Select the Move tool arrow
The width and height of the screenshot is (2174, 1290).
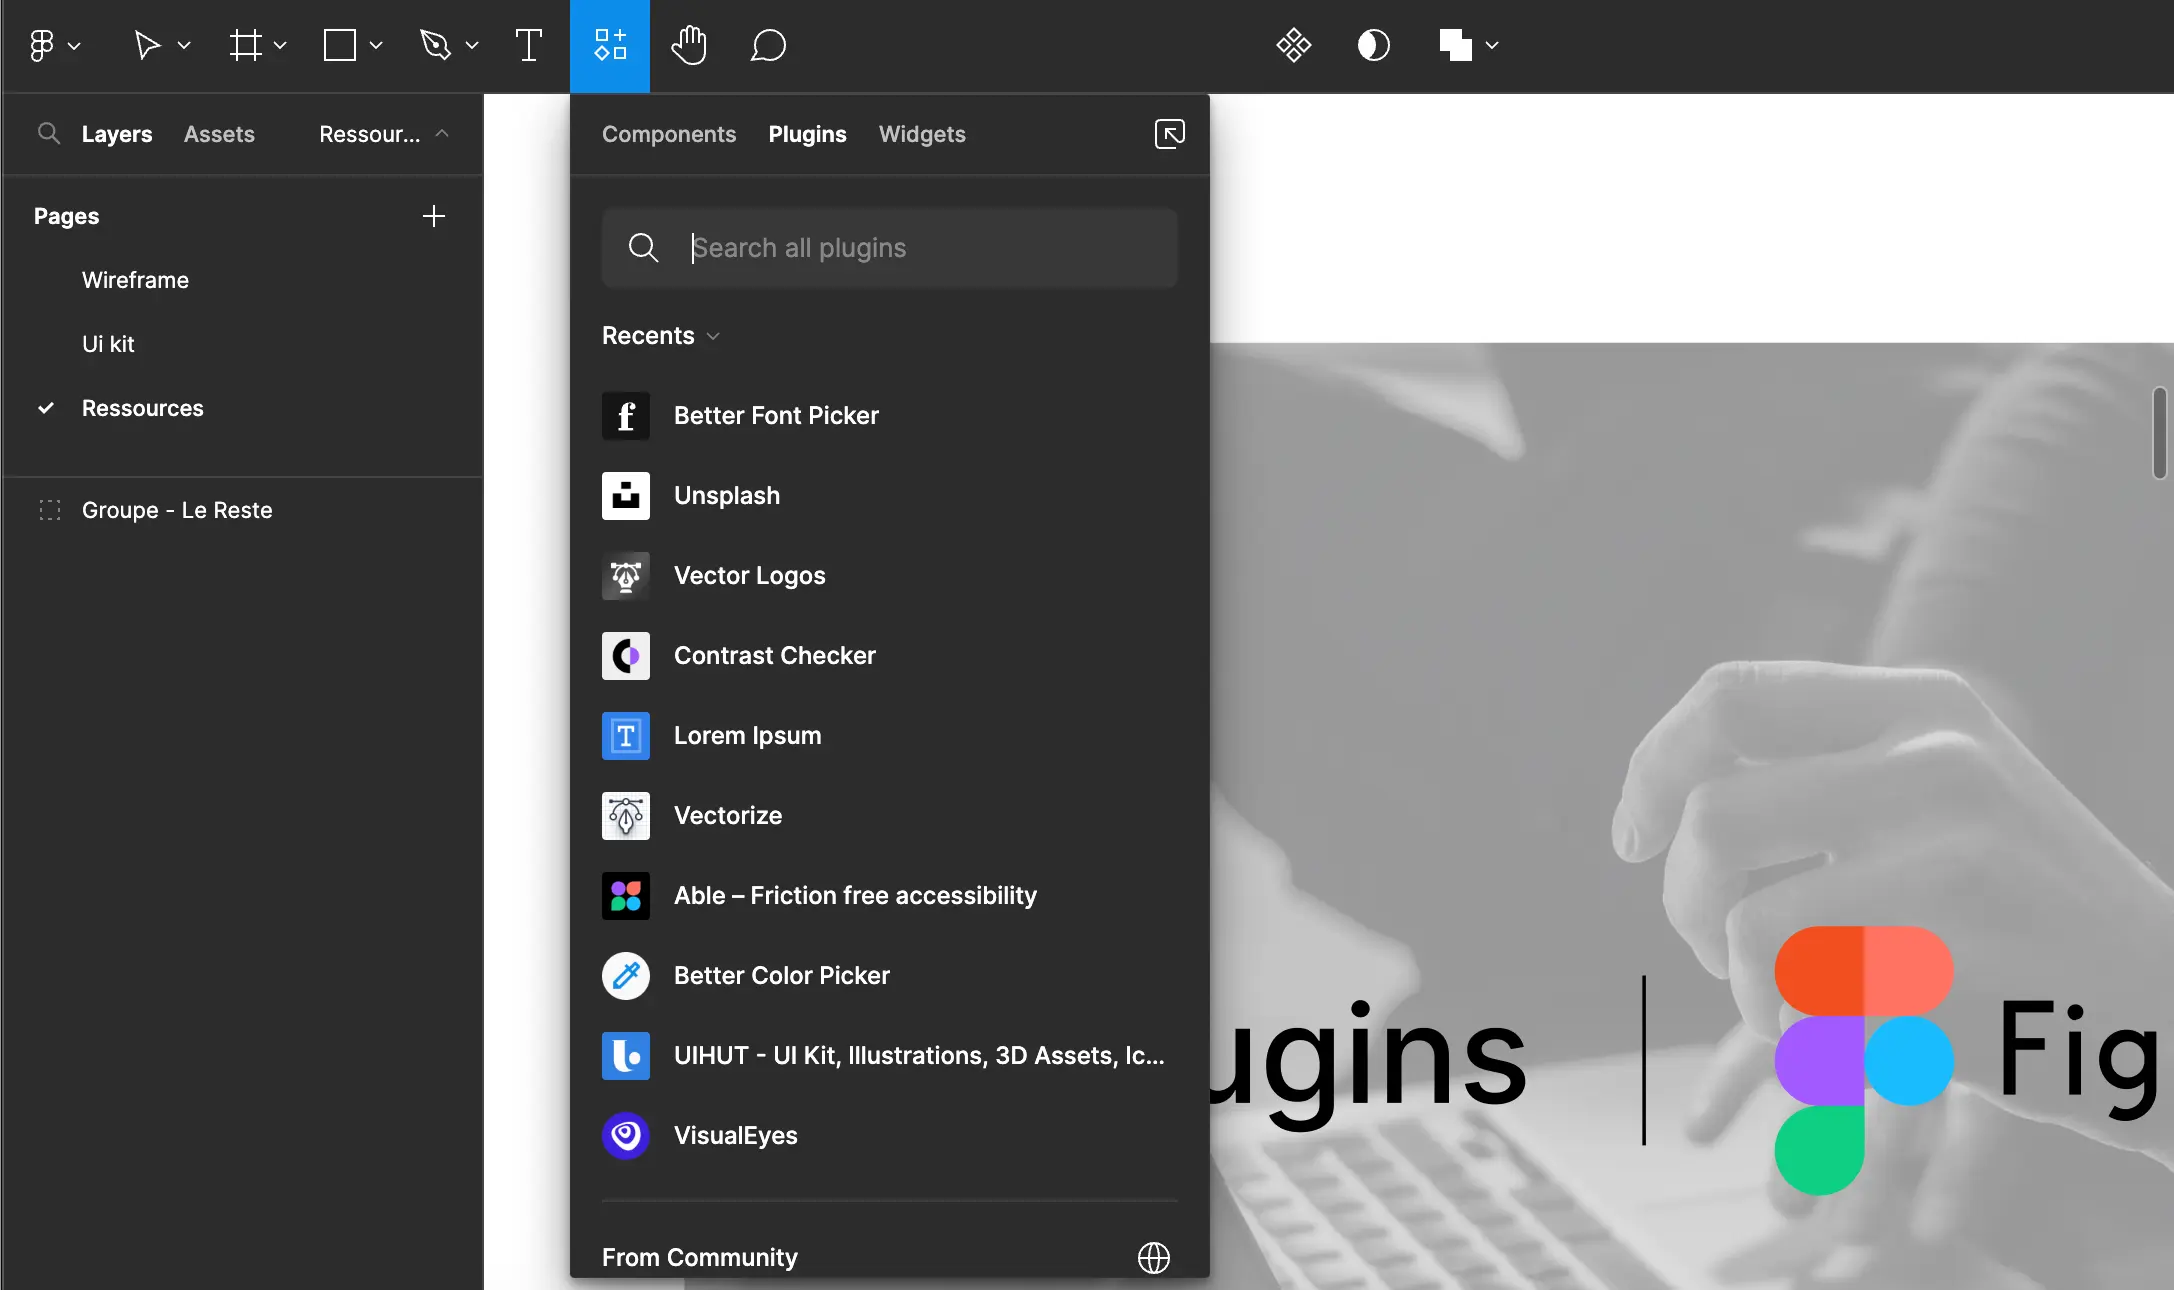tap(147, 45)
